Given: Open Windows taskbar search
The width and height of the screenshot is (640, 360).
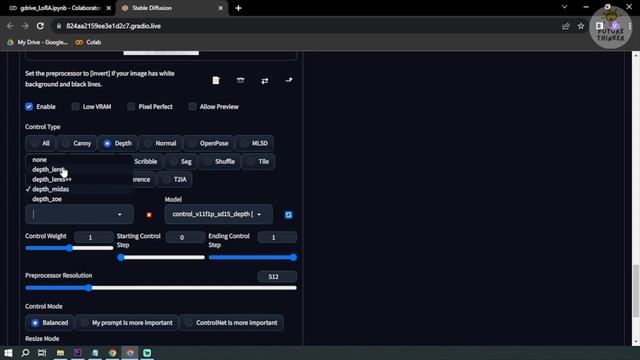Looking at the screenshot, I should [x=25, y=353].
